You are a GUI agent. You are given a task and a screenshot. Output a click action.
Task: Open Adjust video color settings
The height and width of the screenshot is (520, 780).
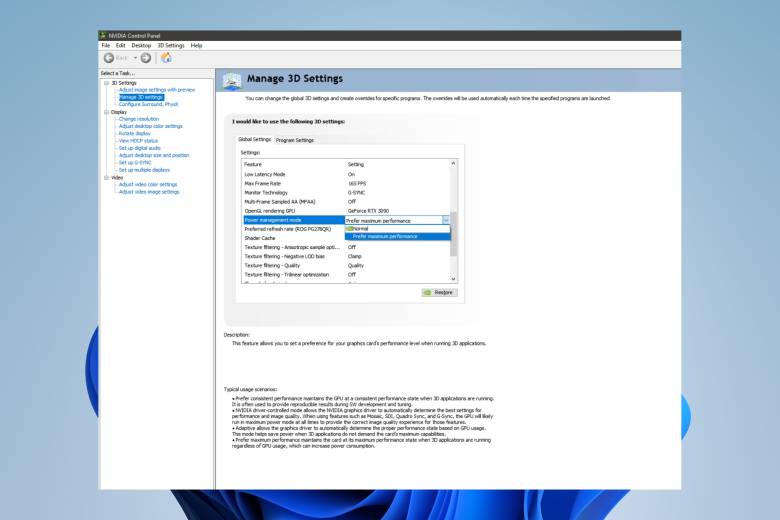point(148,185)
